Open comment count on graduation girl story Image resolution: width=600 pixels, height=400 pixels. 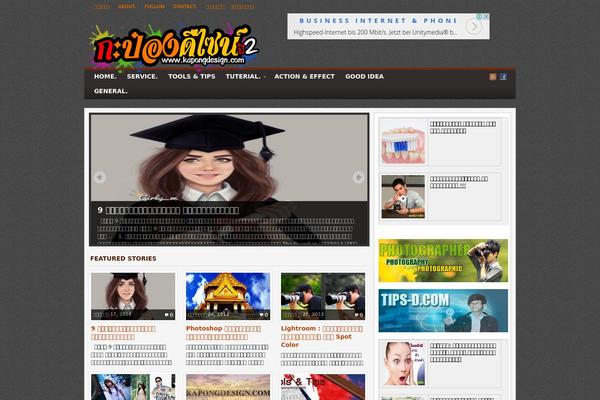pos(169,315)
